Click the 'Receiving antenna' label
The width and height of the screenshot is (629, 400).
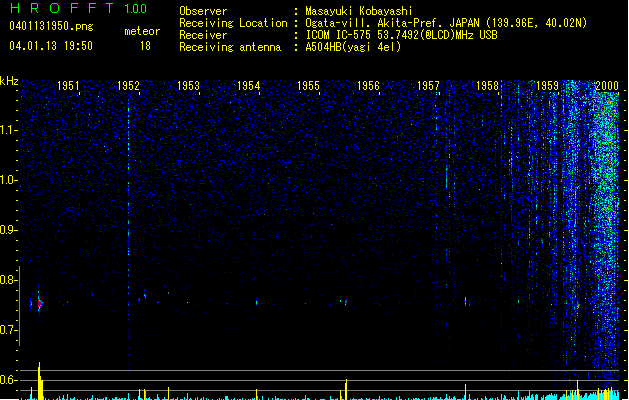pyautogui.click(x=230, y=47)
